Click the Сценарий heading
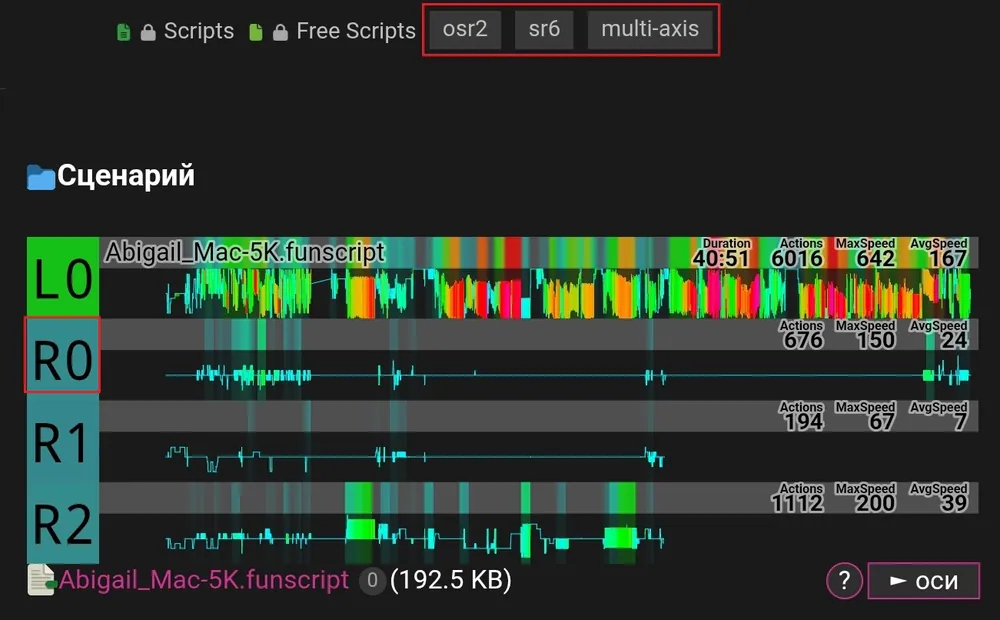Viewport: 1000px width, 620px height. 126,175
